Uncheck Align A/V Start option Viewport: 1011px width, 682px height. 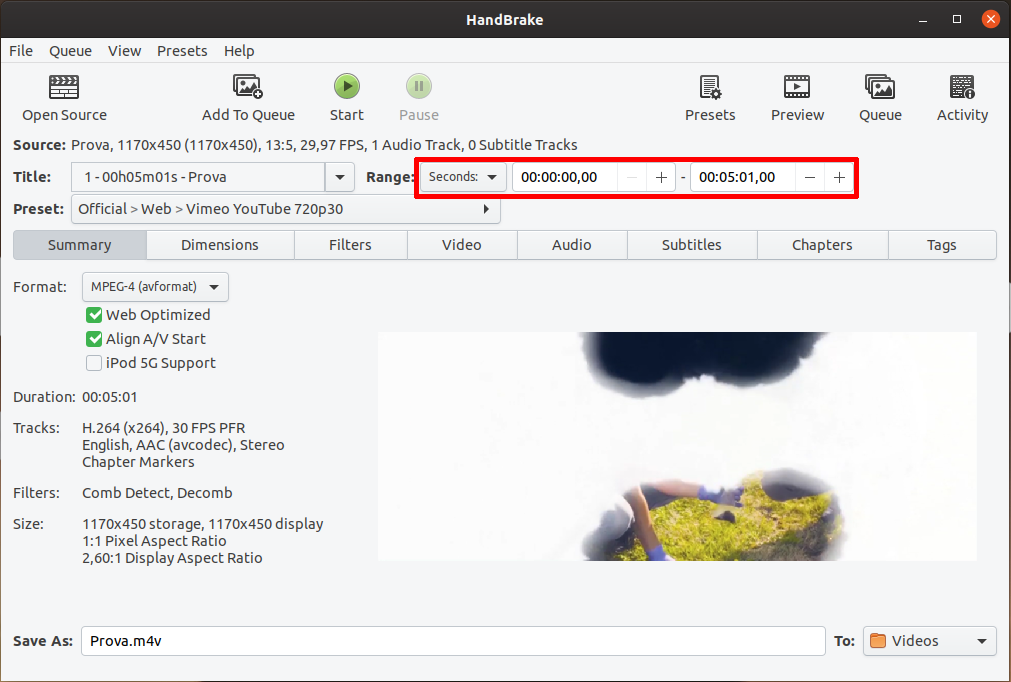coord(95,339)
